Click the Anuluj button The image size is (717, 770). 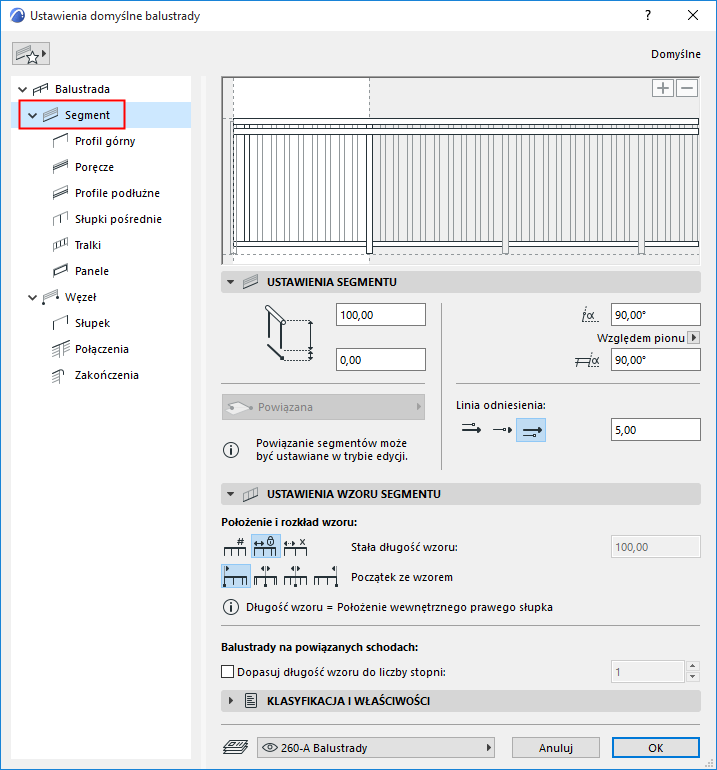(556, 748)
